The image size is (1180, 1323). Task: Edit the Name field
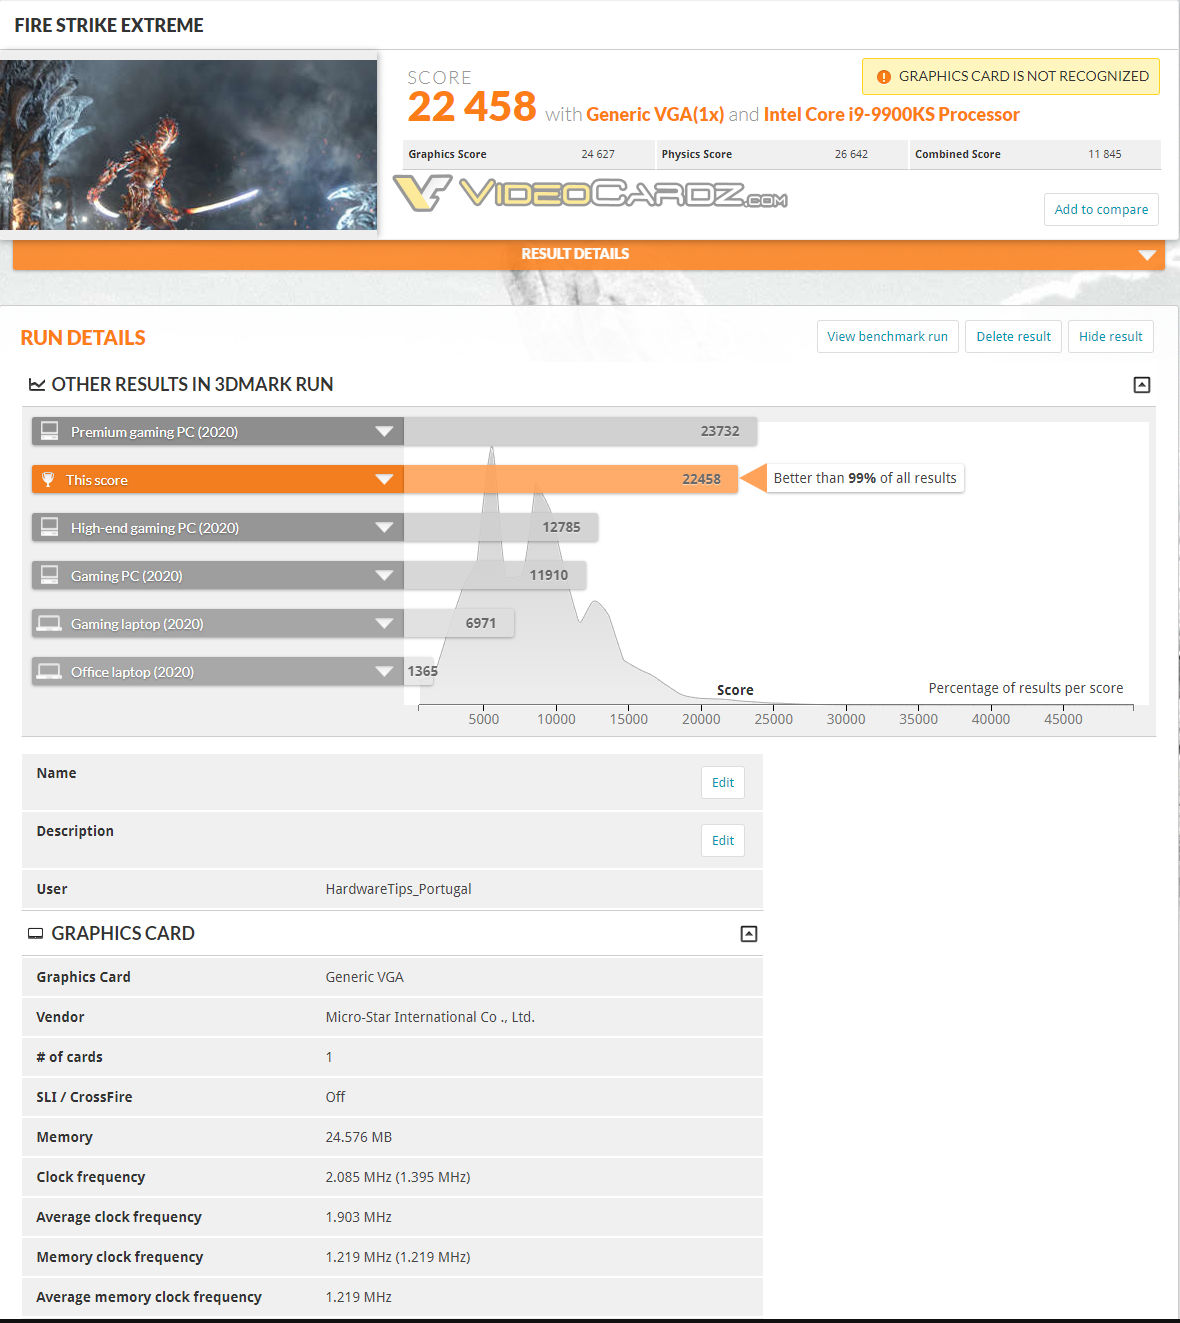click(723, 783)
